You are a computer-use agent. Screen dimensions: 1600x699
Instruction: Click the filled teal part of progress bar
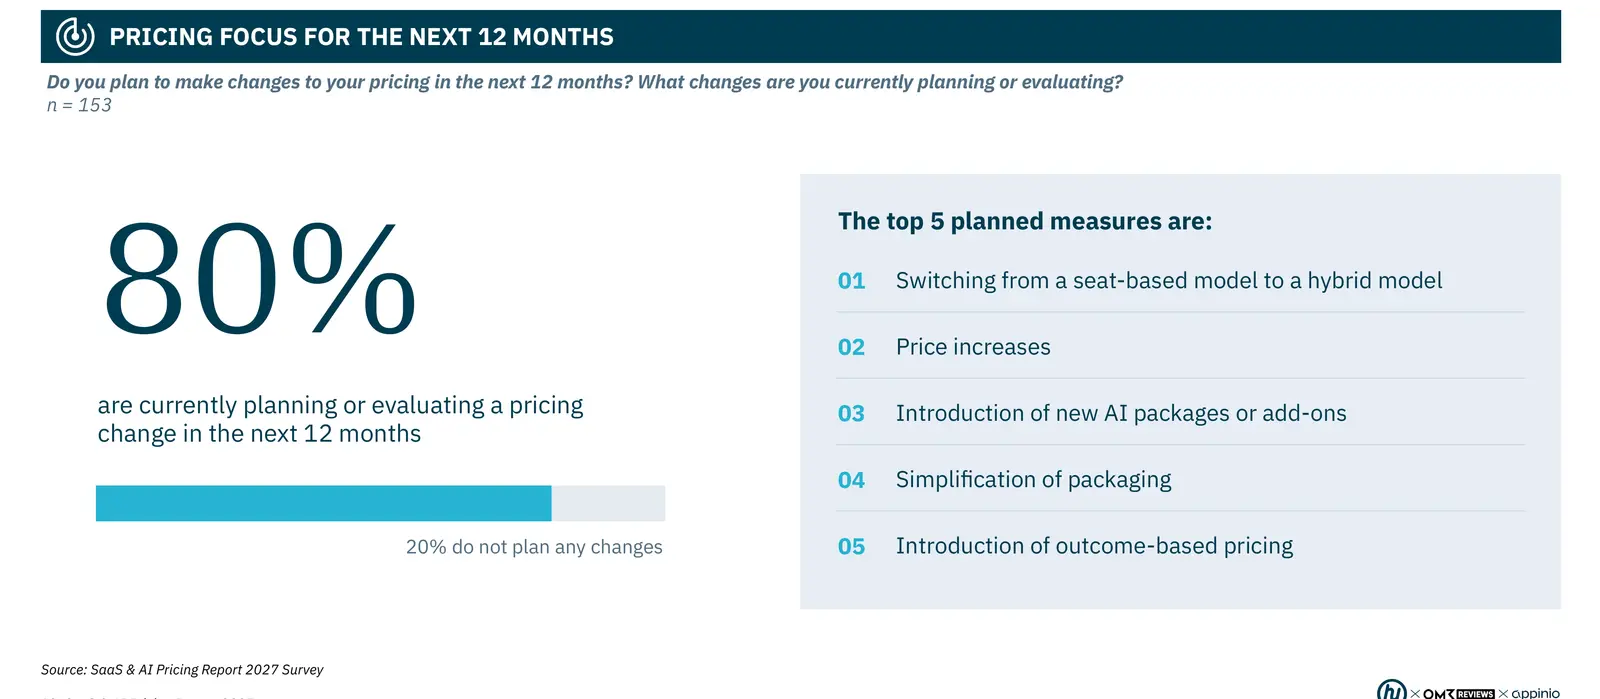pyautogui.click(x=323, y=503)
